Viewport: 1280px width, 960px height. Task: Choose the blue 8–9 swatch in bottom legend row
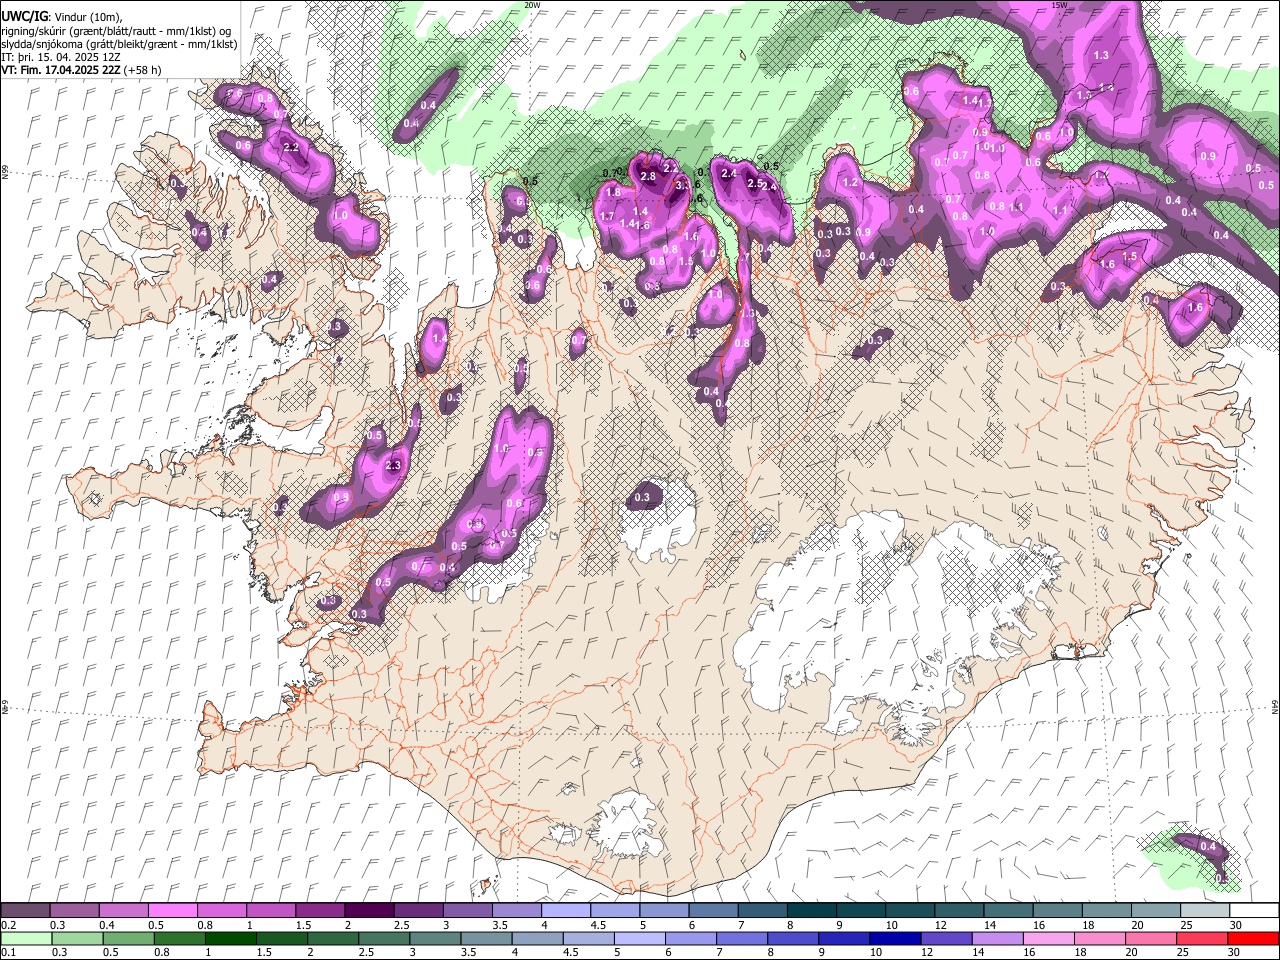click(x=793, y=938)
